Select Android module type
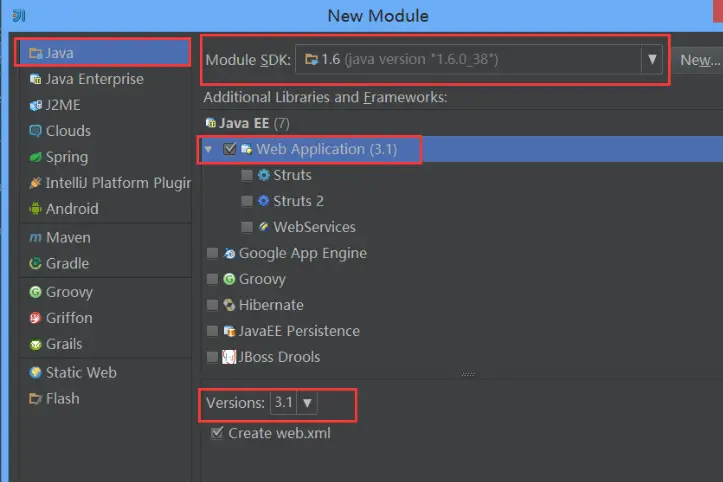 (x=105, y=209)
